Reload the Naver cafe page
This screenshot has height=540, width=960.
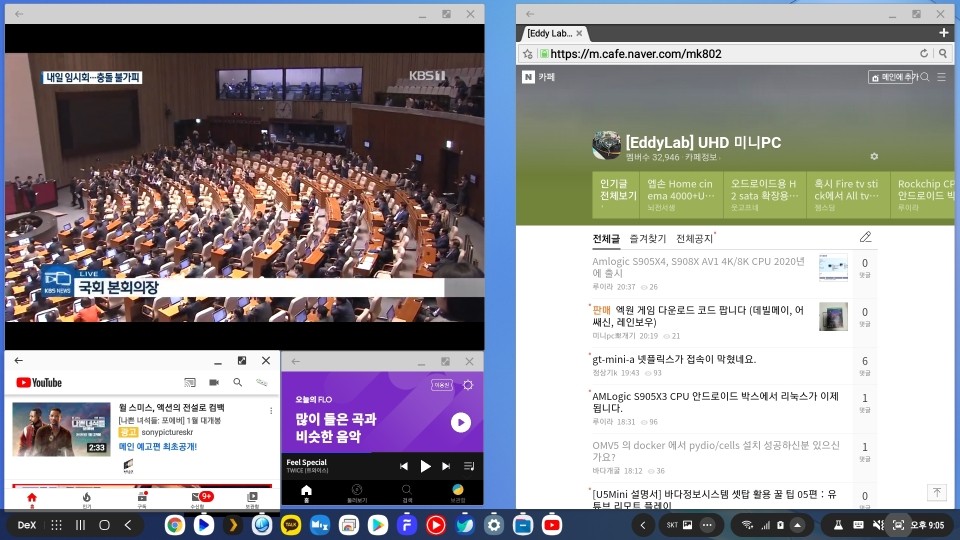(x=924, y=54)
